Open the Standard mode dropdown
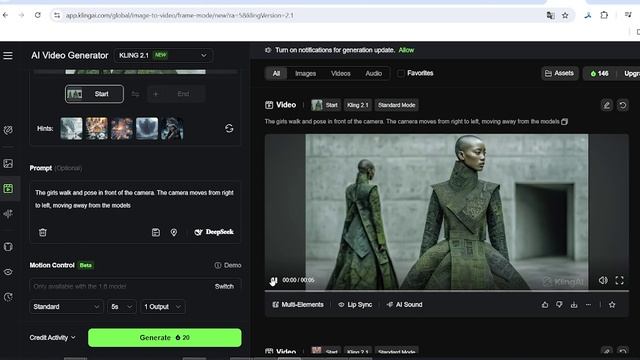 click(x=66, y=307)
